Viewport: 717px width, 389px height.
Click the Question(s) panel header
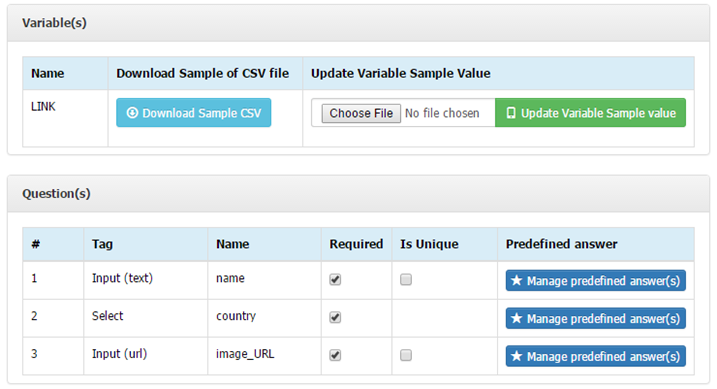click(x=358, y=194)
